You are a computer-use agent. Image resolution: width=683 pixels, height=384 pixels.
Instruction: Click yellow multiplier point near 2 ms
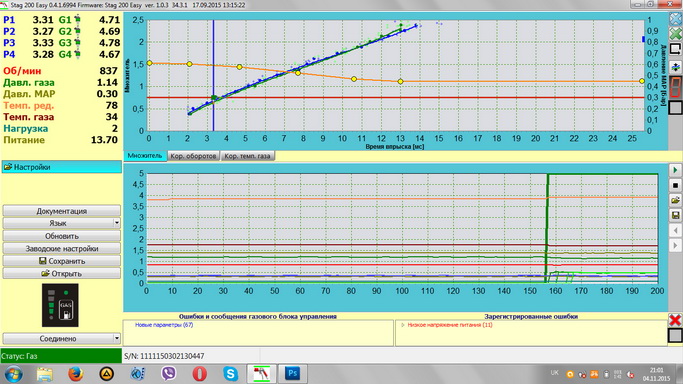189,64
